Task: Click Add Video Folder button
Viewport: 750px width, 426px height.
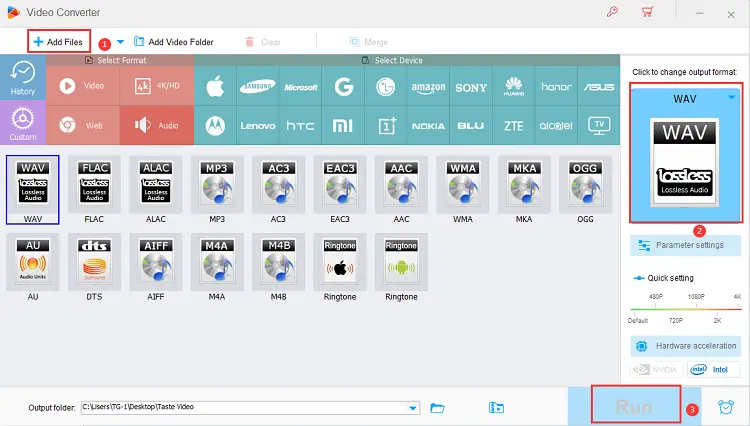Action: [174, 42]
